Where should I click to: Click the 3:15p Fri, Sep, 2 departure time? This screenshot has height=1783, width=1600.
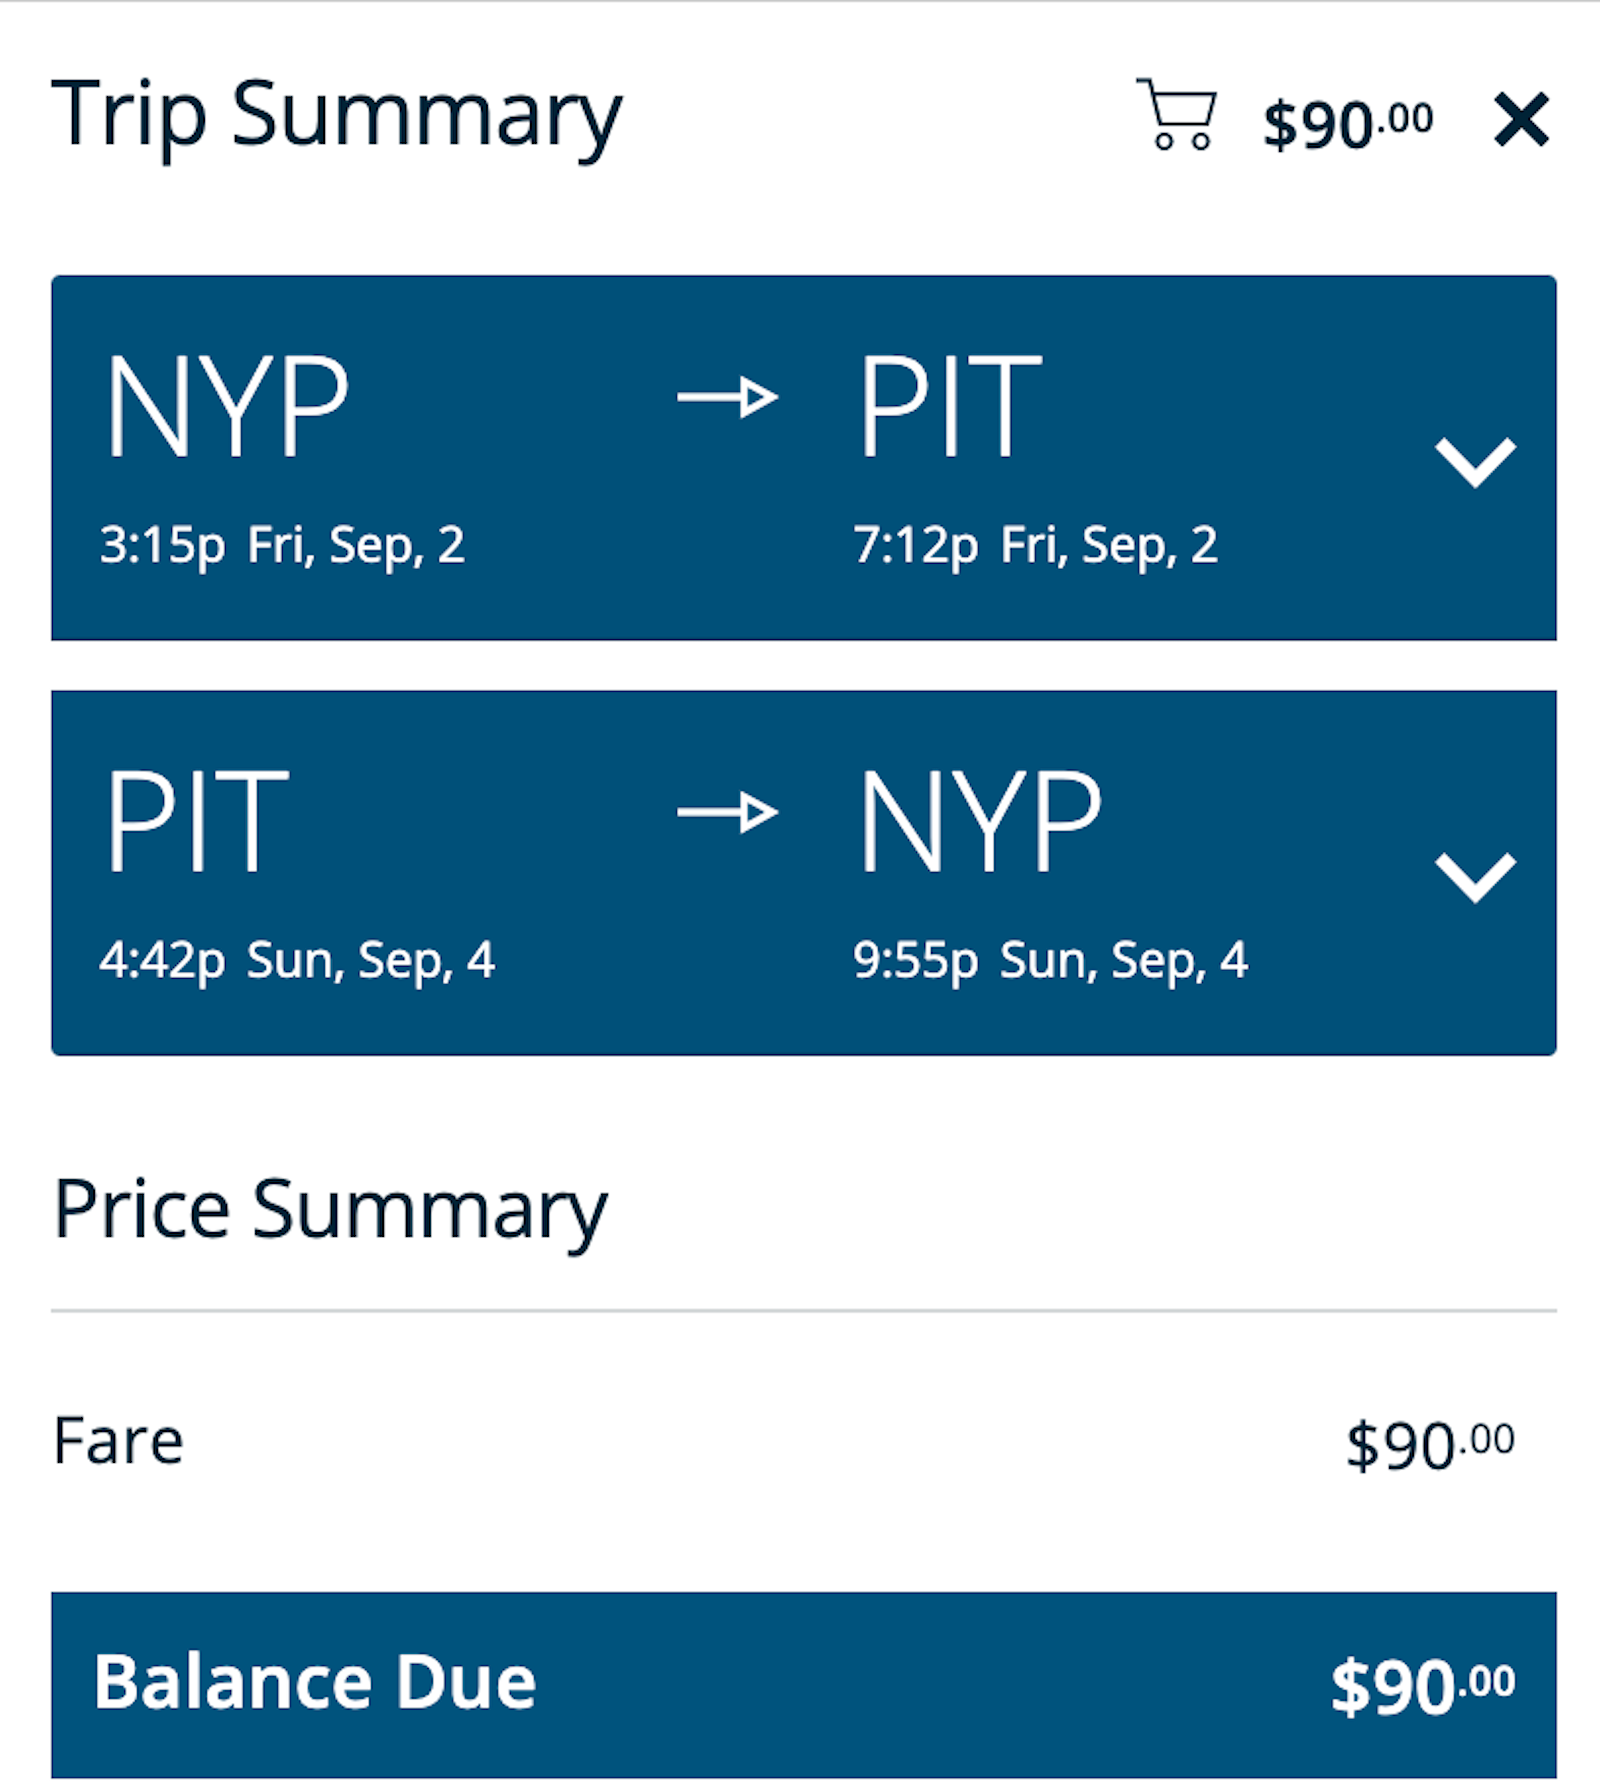coord(282,546)
